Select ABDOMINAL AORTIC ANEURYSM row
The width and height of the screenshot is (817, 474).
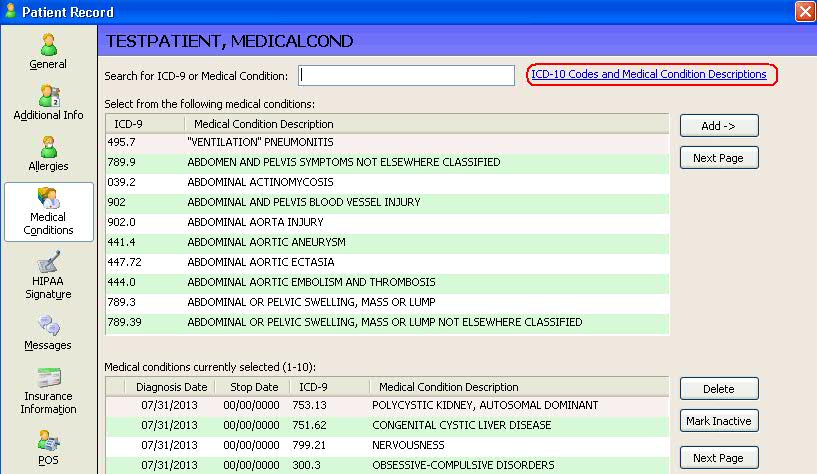[x=388, y=242]
